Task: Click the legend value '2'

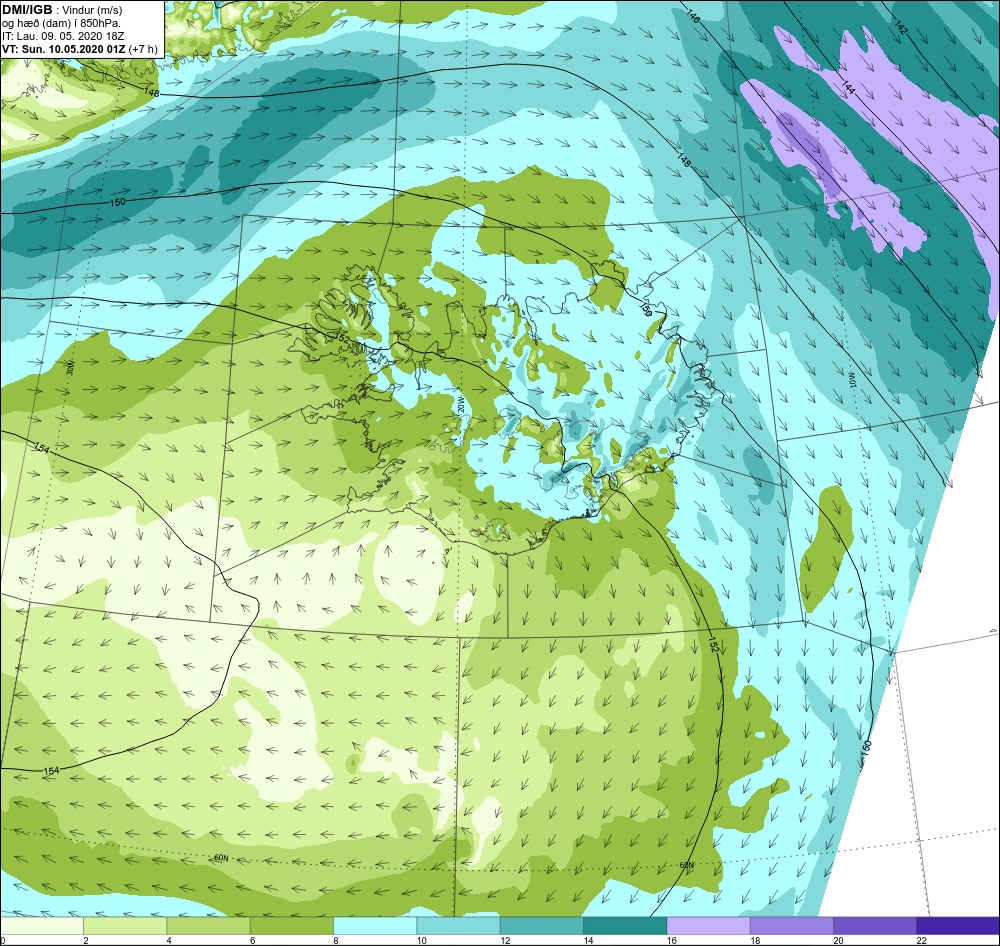Action: pyautogui.click(x=85, y=940)
